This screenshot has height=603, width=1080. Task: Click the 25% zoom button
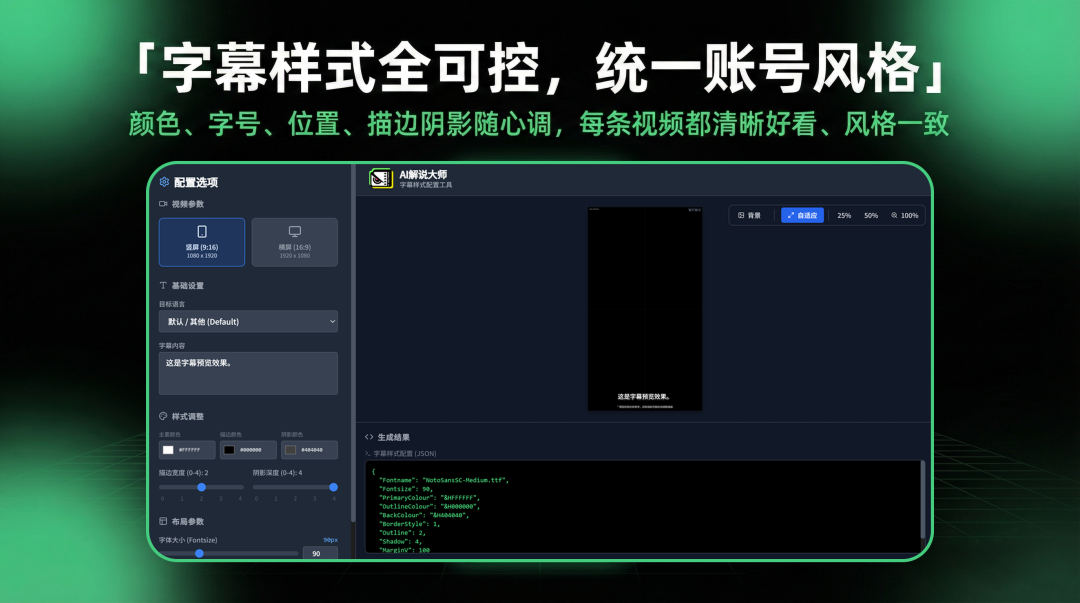(x=843, y=215)
